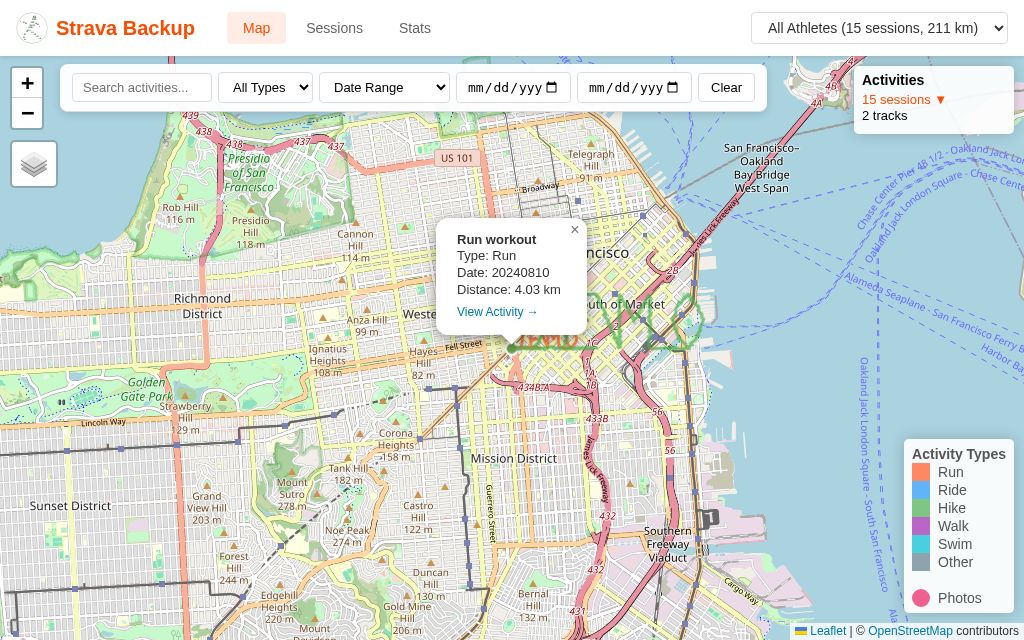Click the pink Photos legend marker
The image size is (1024, 640).
(x=921, y=598)
